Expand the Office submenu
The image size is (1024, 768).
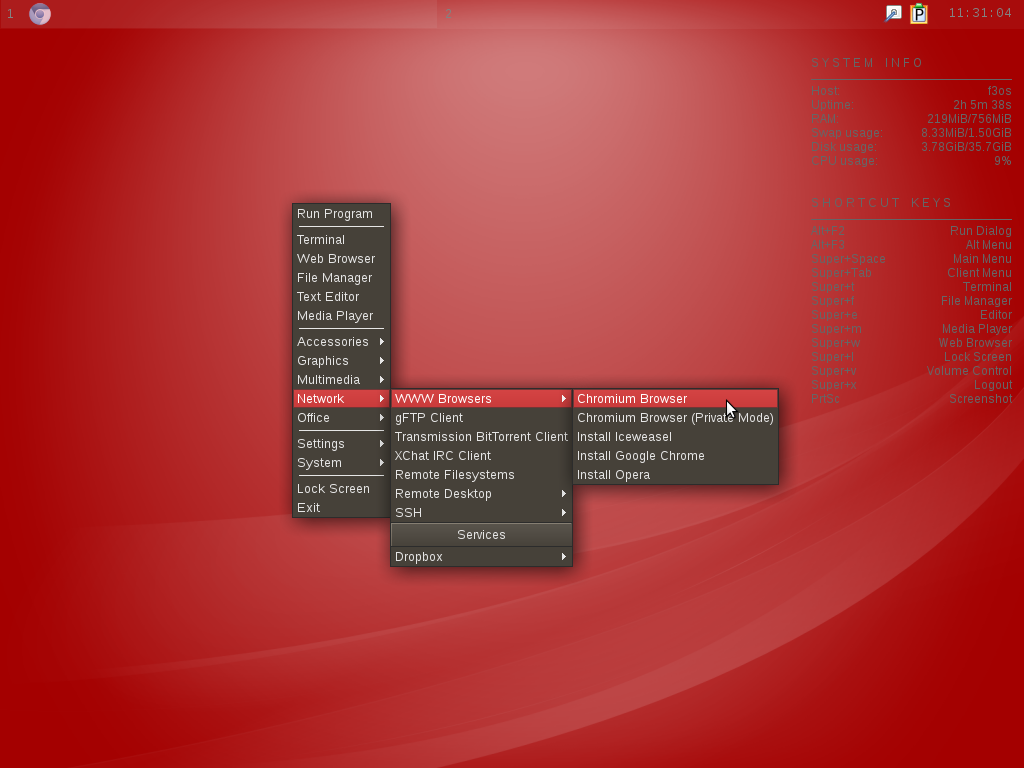coord(341,417)
